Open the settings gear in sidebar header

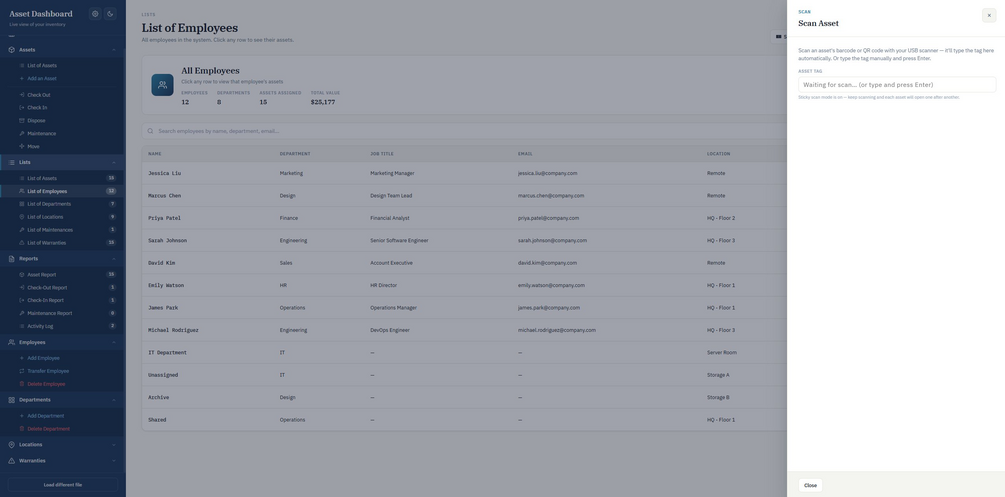[95, 13]
